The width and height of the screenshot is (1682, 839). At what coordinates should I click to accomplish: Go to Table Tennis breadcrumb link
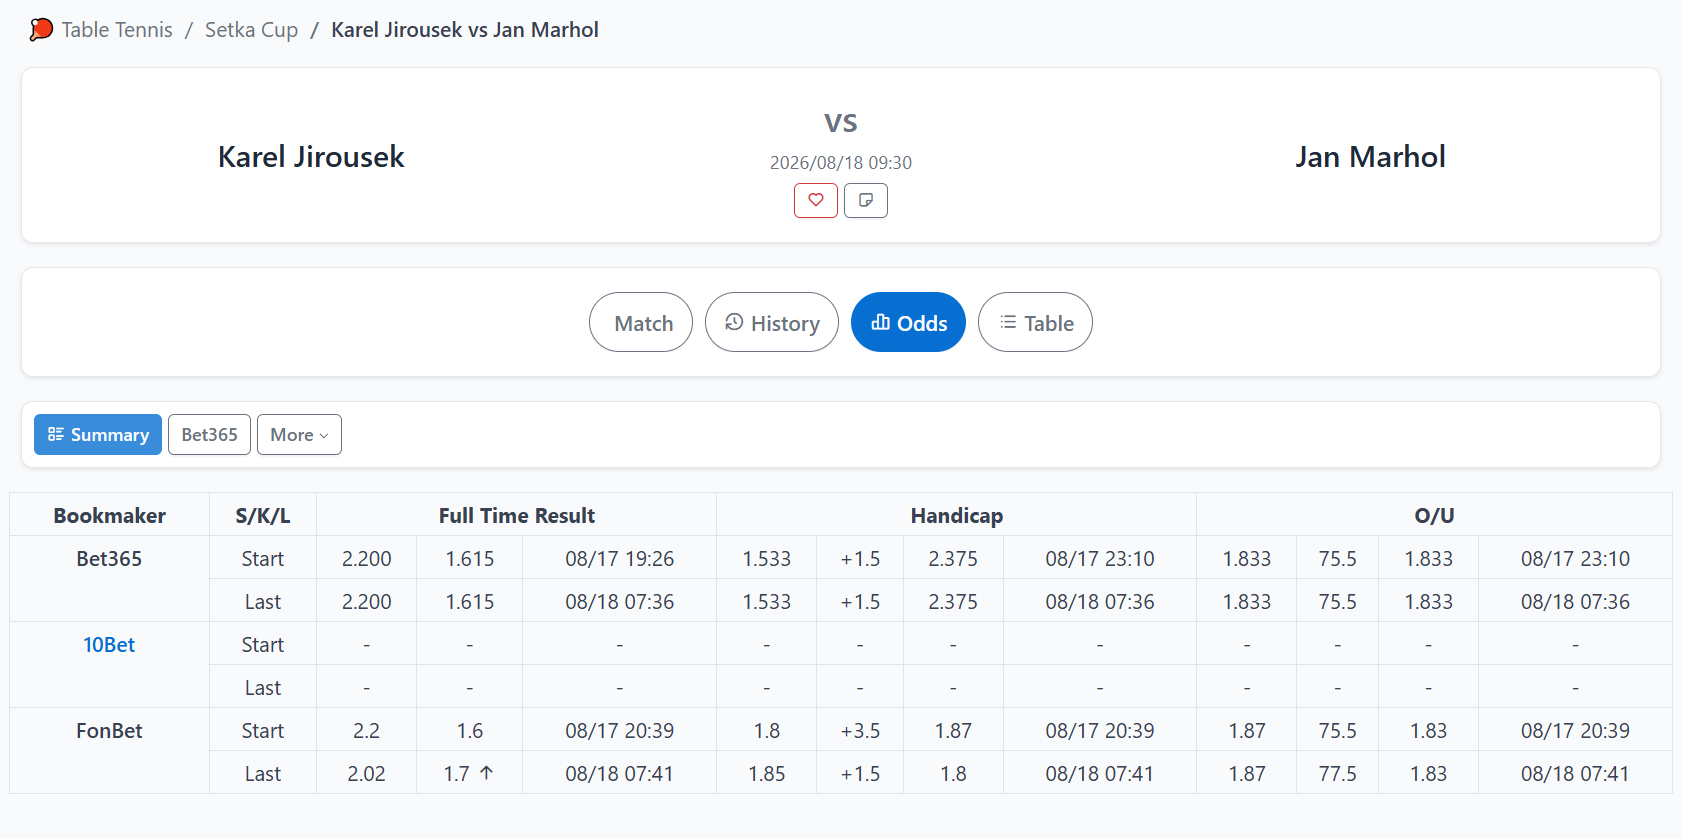(117, 30)
